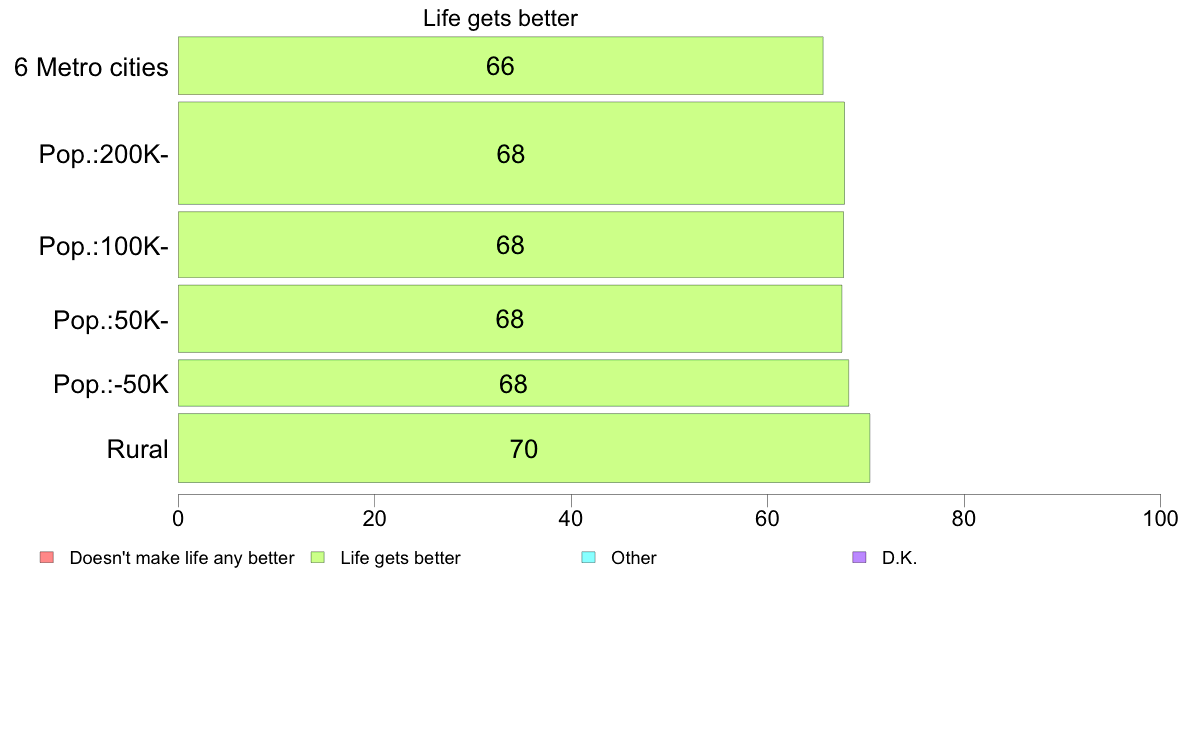Click the 'Doesn't make life any better' legend text
The height and width of the screenshot is (736, 1188).
tap(182, 558)
